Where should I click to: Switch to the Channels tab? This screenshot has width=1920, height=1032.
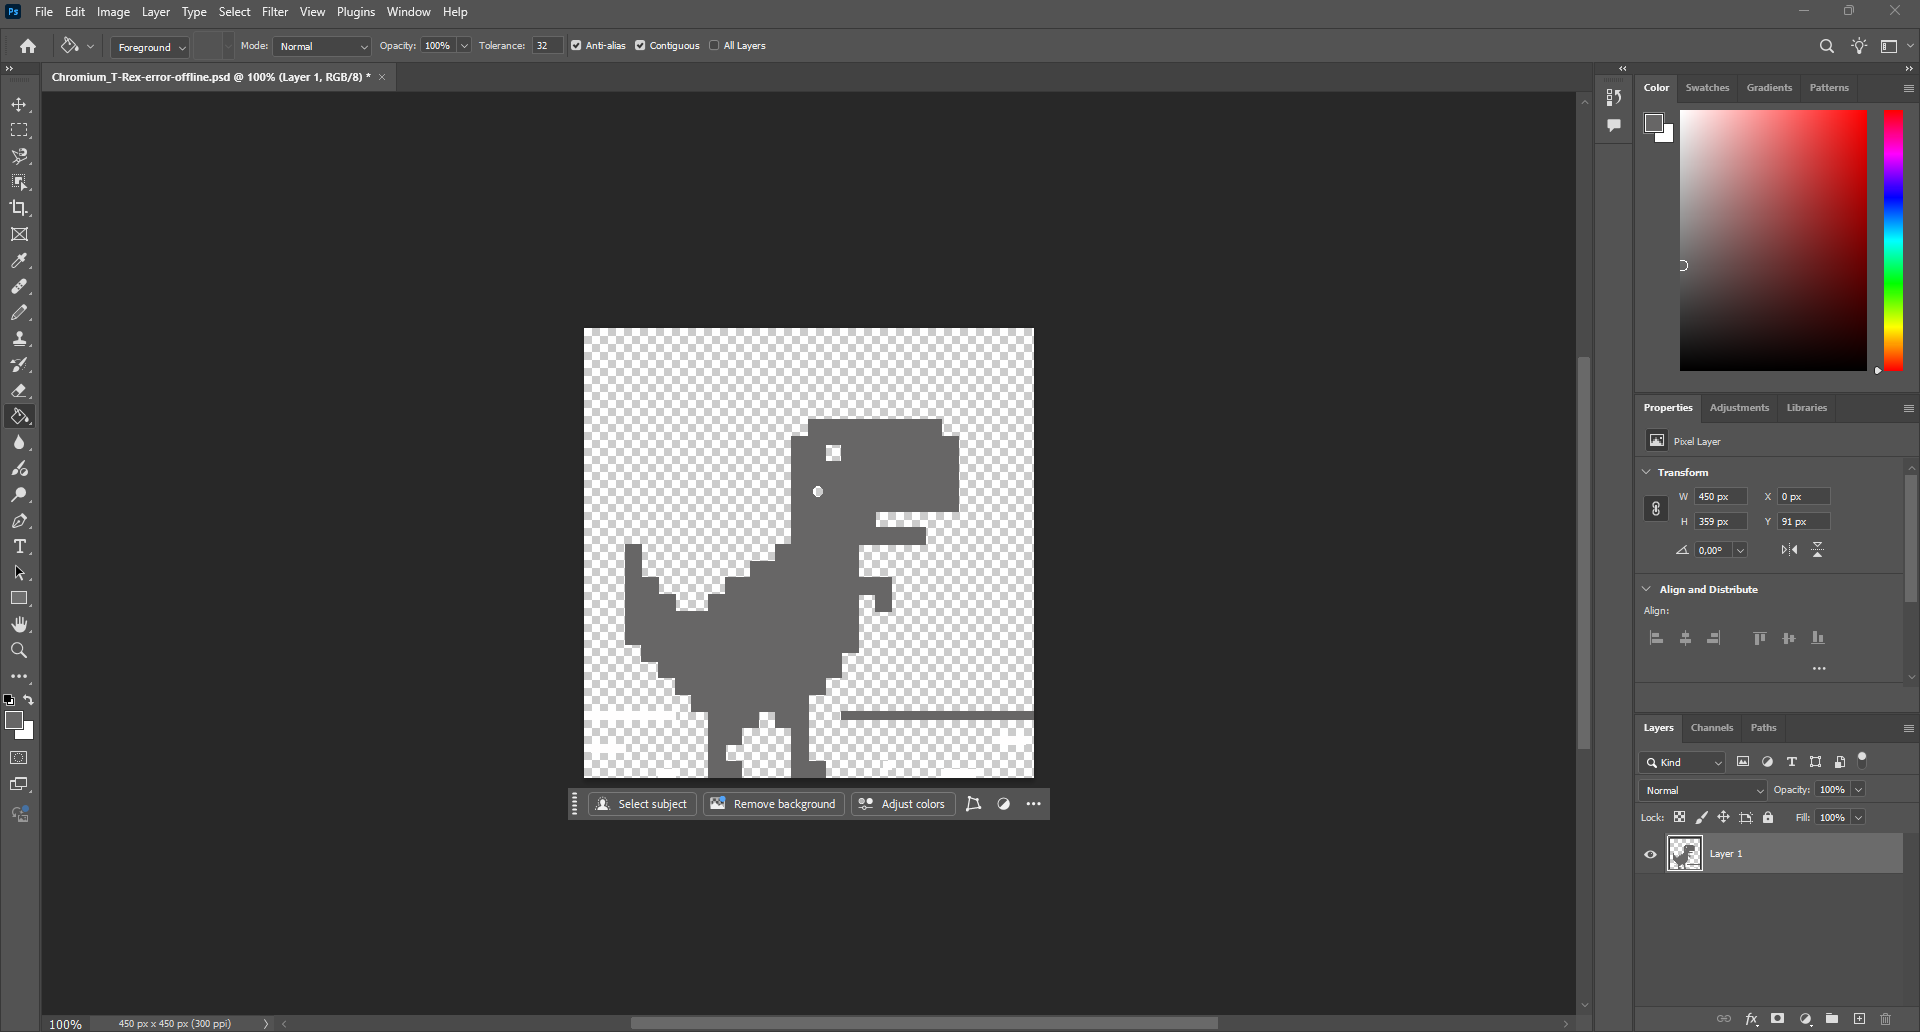(1711, 728)
